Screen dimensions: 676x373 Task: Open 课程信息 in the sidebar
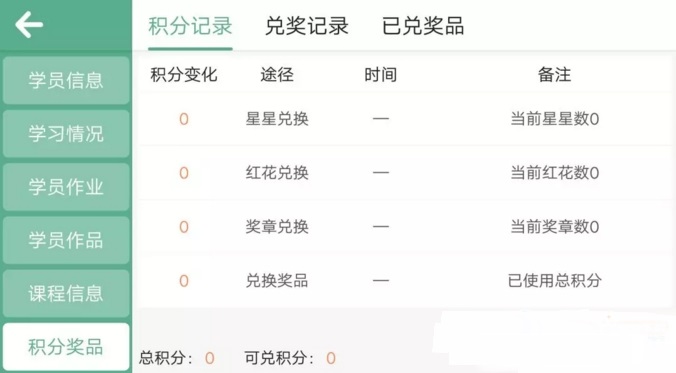pyautogui.click(x=66, y=294)
